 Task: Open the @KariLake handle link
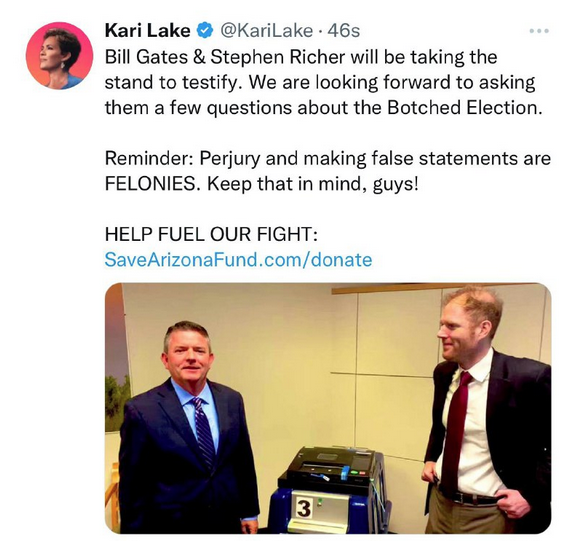pos(266,31)
